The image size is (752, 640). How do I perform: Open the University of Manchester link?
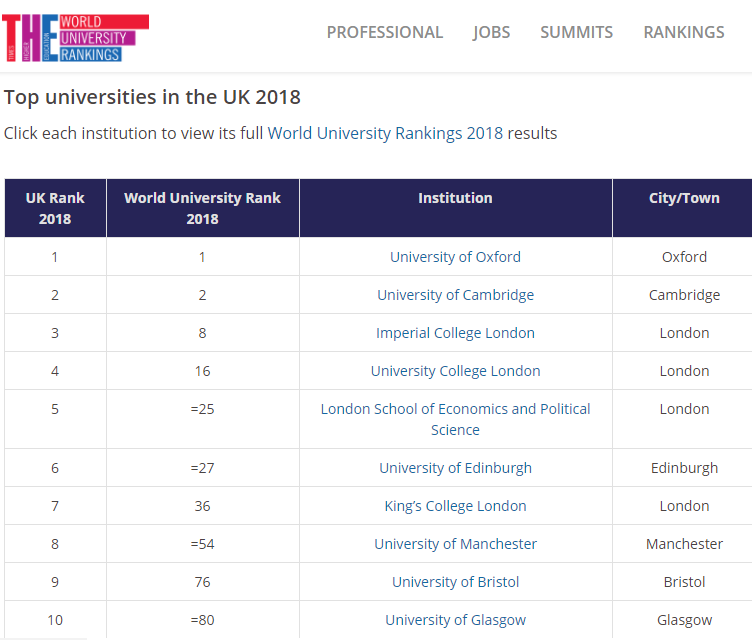click(x=455, y=544)
